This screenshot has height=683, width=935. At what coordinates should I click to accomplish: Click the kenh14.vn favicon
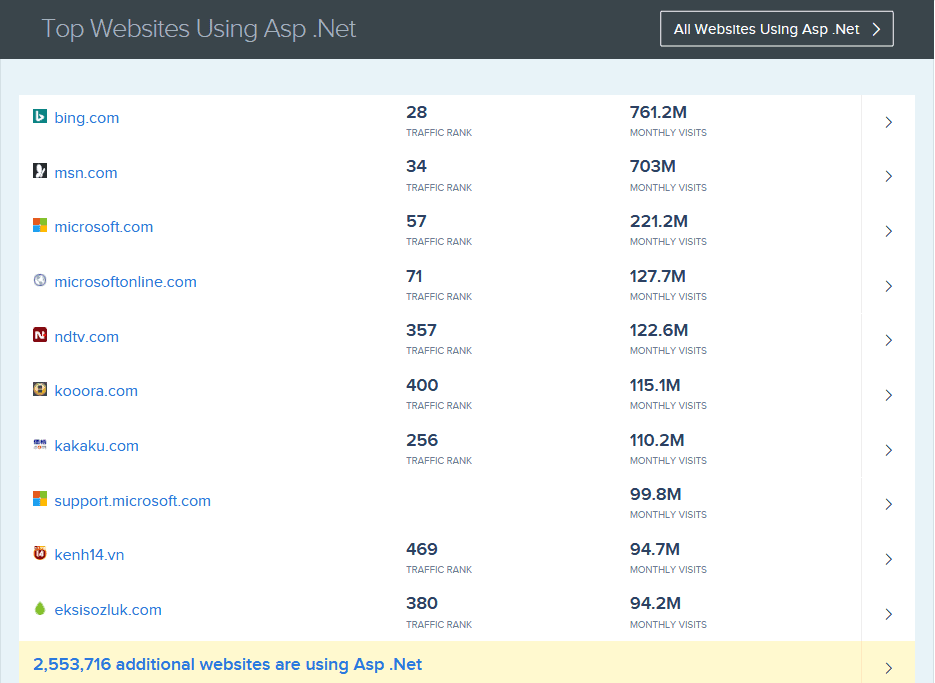[39, 554]
